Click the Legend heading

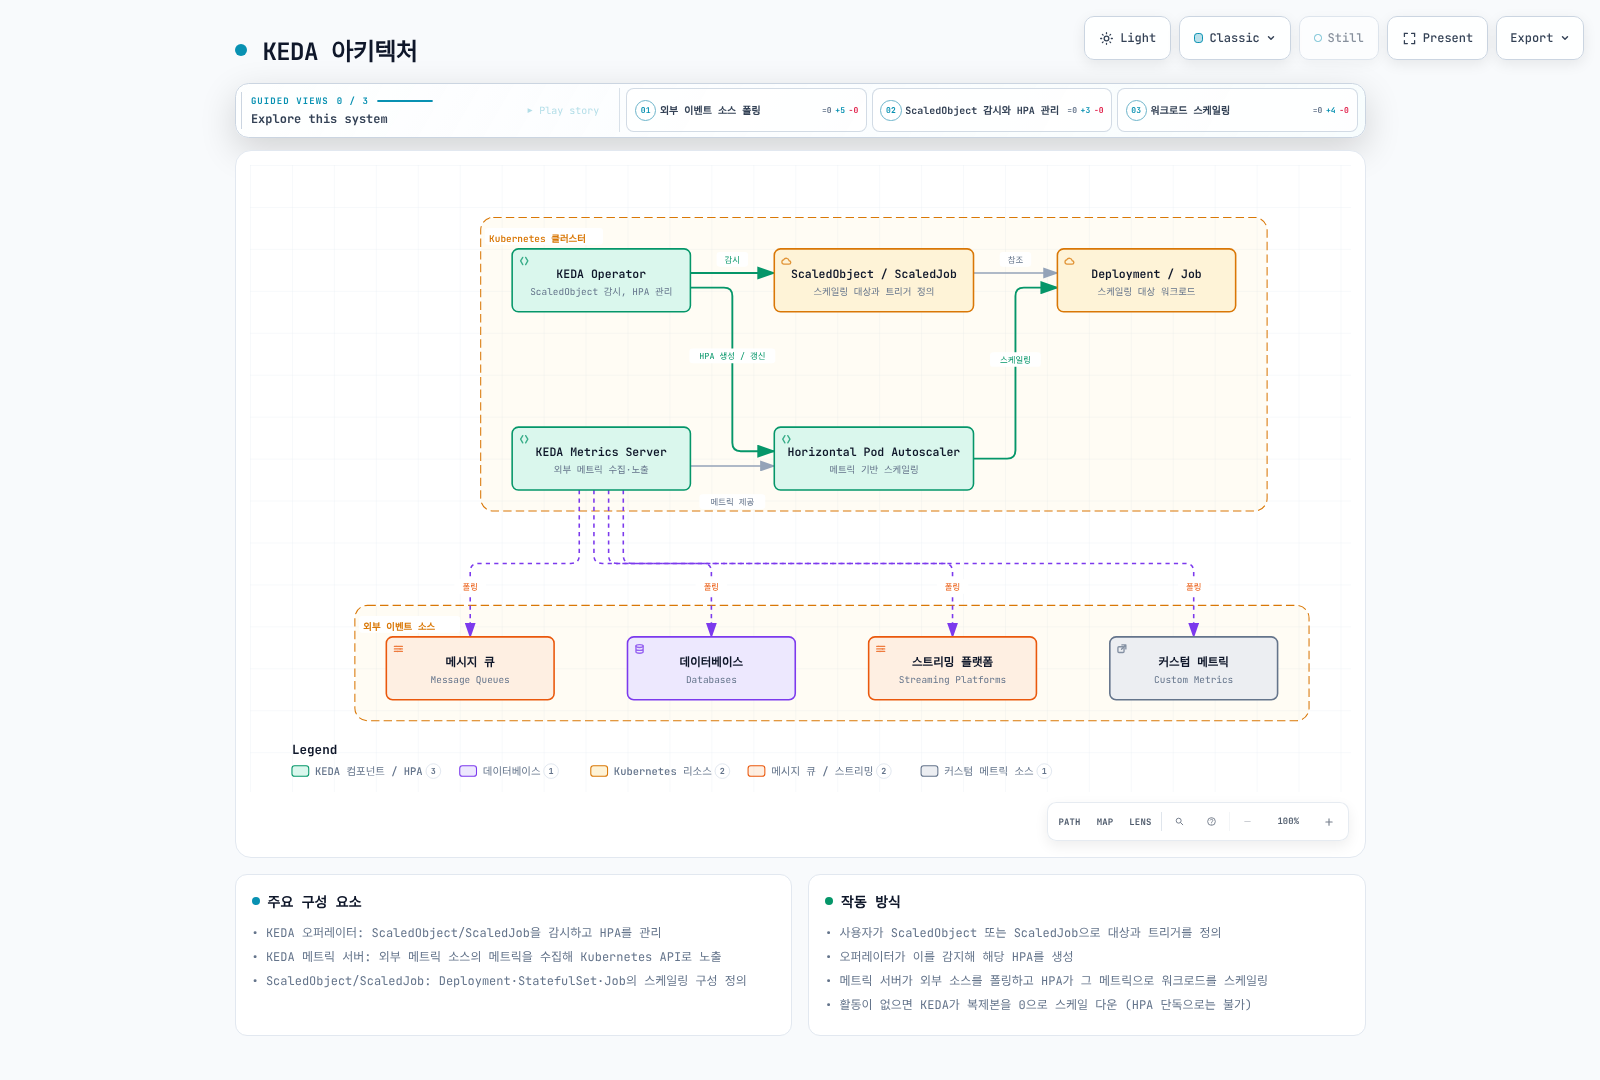coord(314,750)
